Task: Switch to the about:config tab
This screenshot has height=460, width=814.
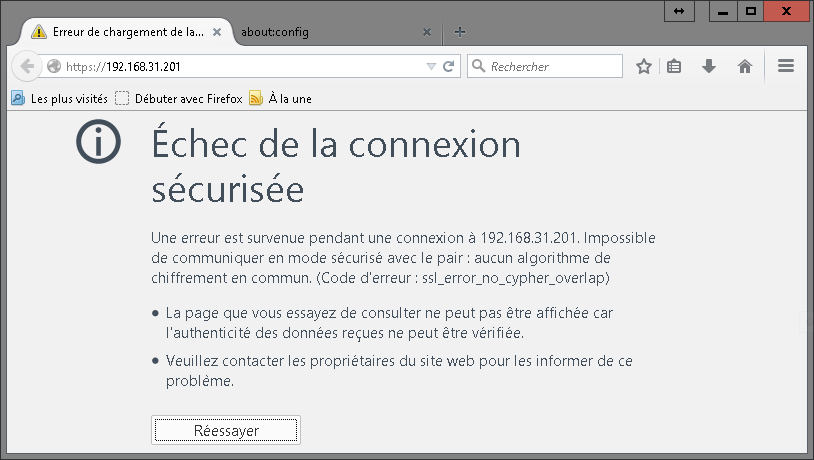Action: click(336, 32)
